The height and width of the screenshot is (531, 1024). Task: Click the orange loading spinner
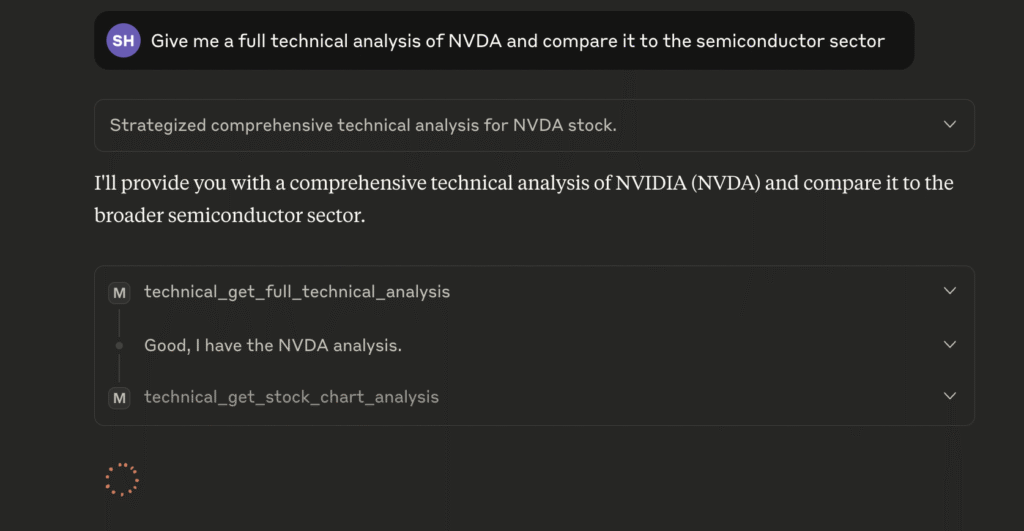[122, 479]
